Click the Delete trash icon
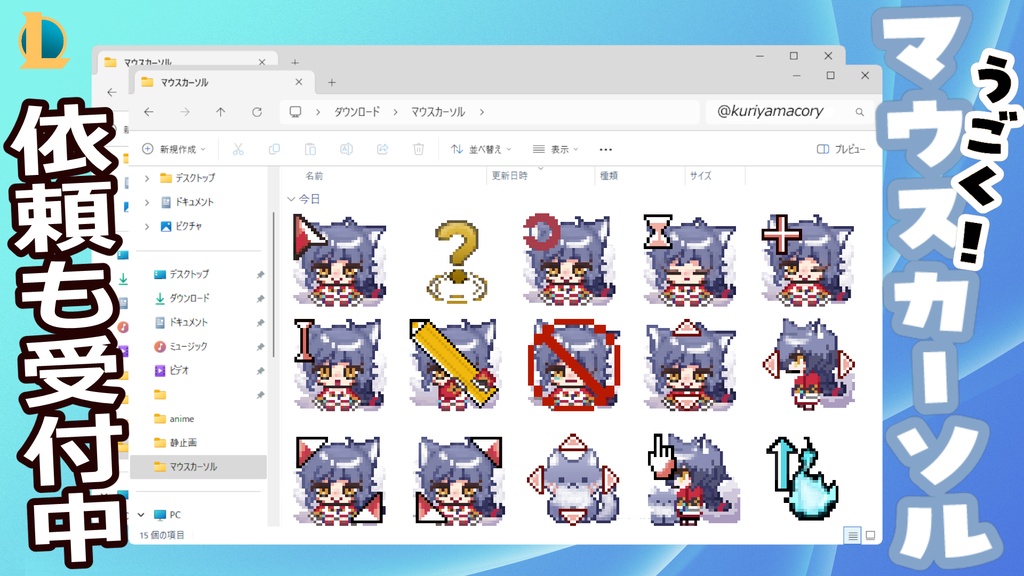The height and width of the screenshot is (576, 1024). pos(418,148)
